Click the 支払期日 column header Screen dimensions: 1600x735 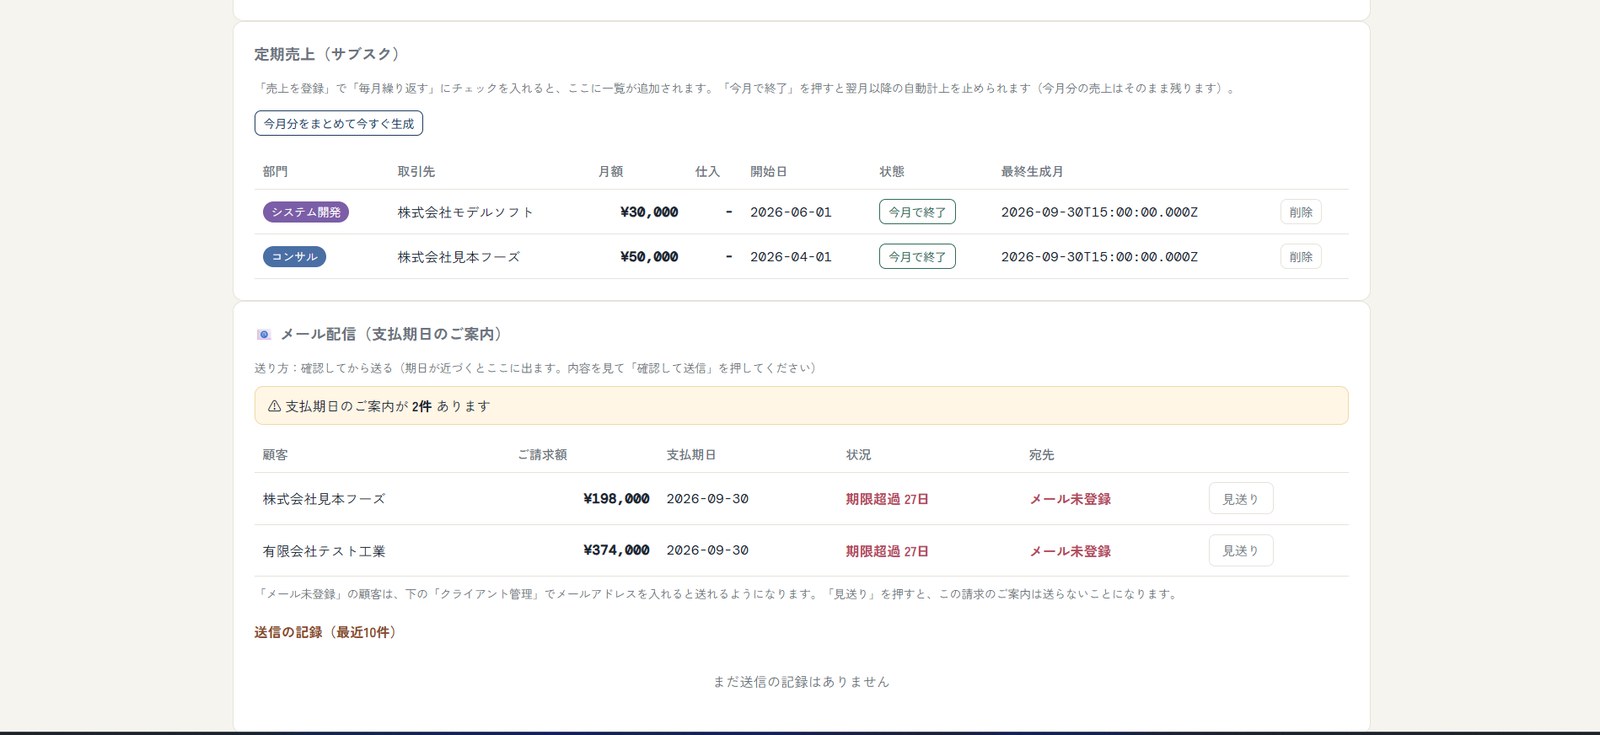[691, 455]
